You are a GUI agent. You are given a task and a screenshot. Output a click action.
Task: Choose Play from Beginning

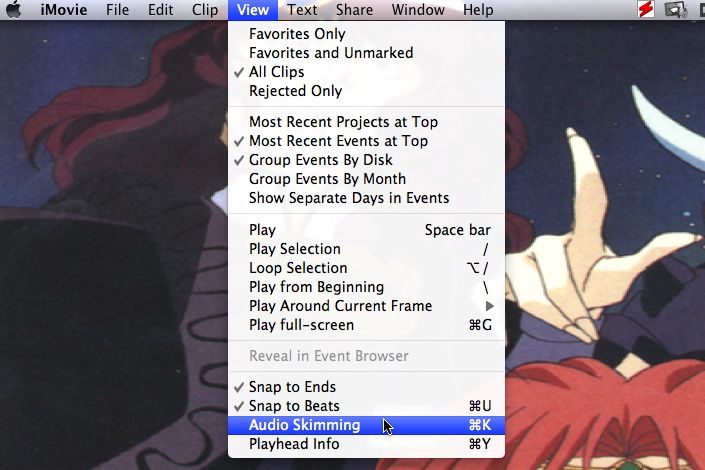(366, 287)
